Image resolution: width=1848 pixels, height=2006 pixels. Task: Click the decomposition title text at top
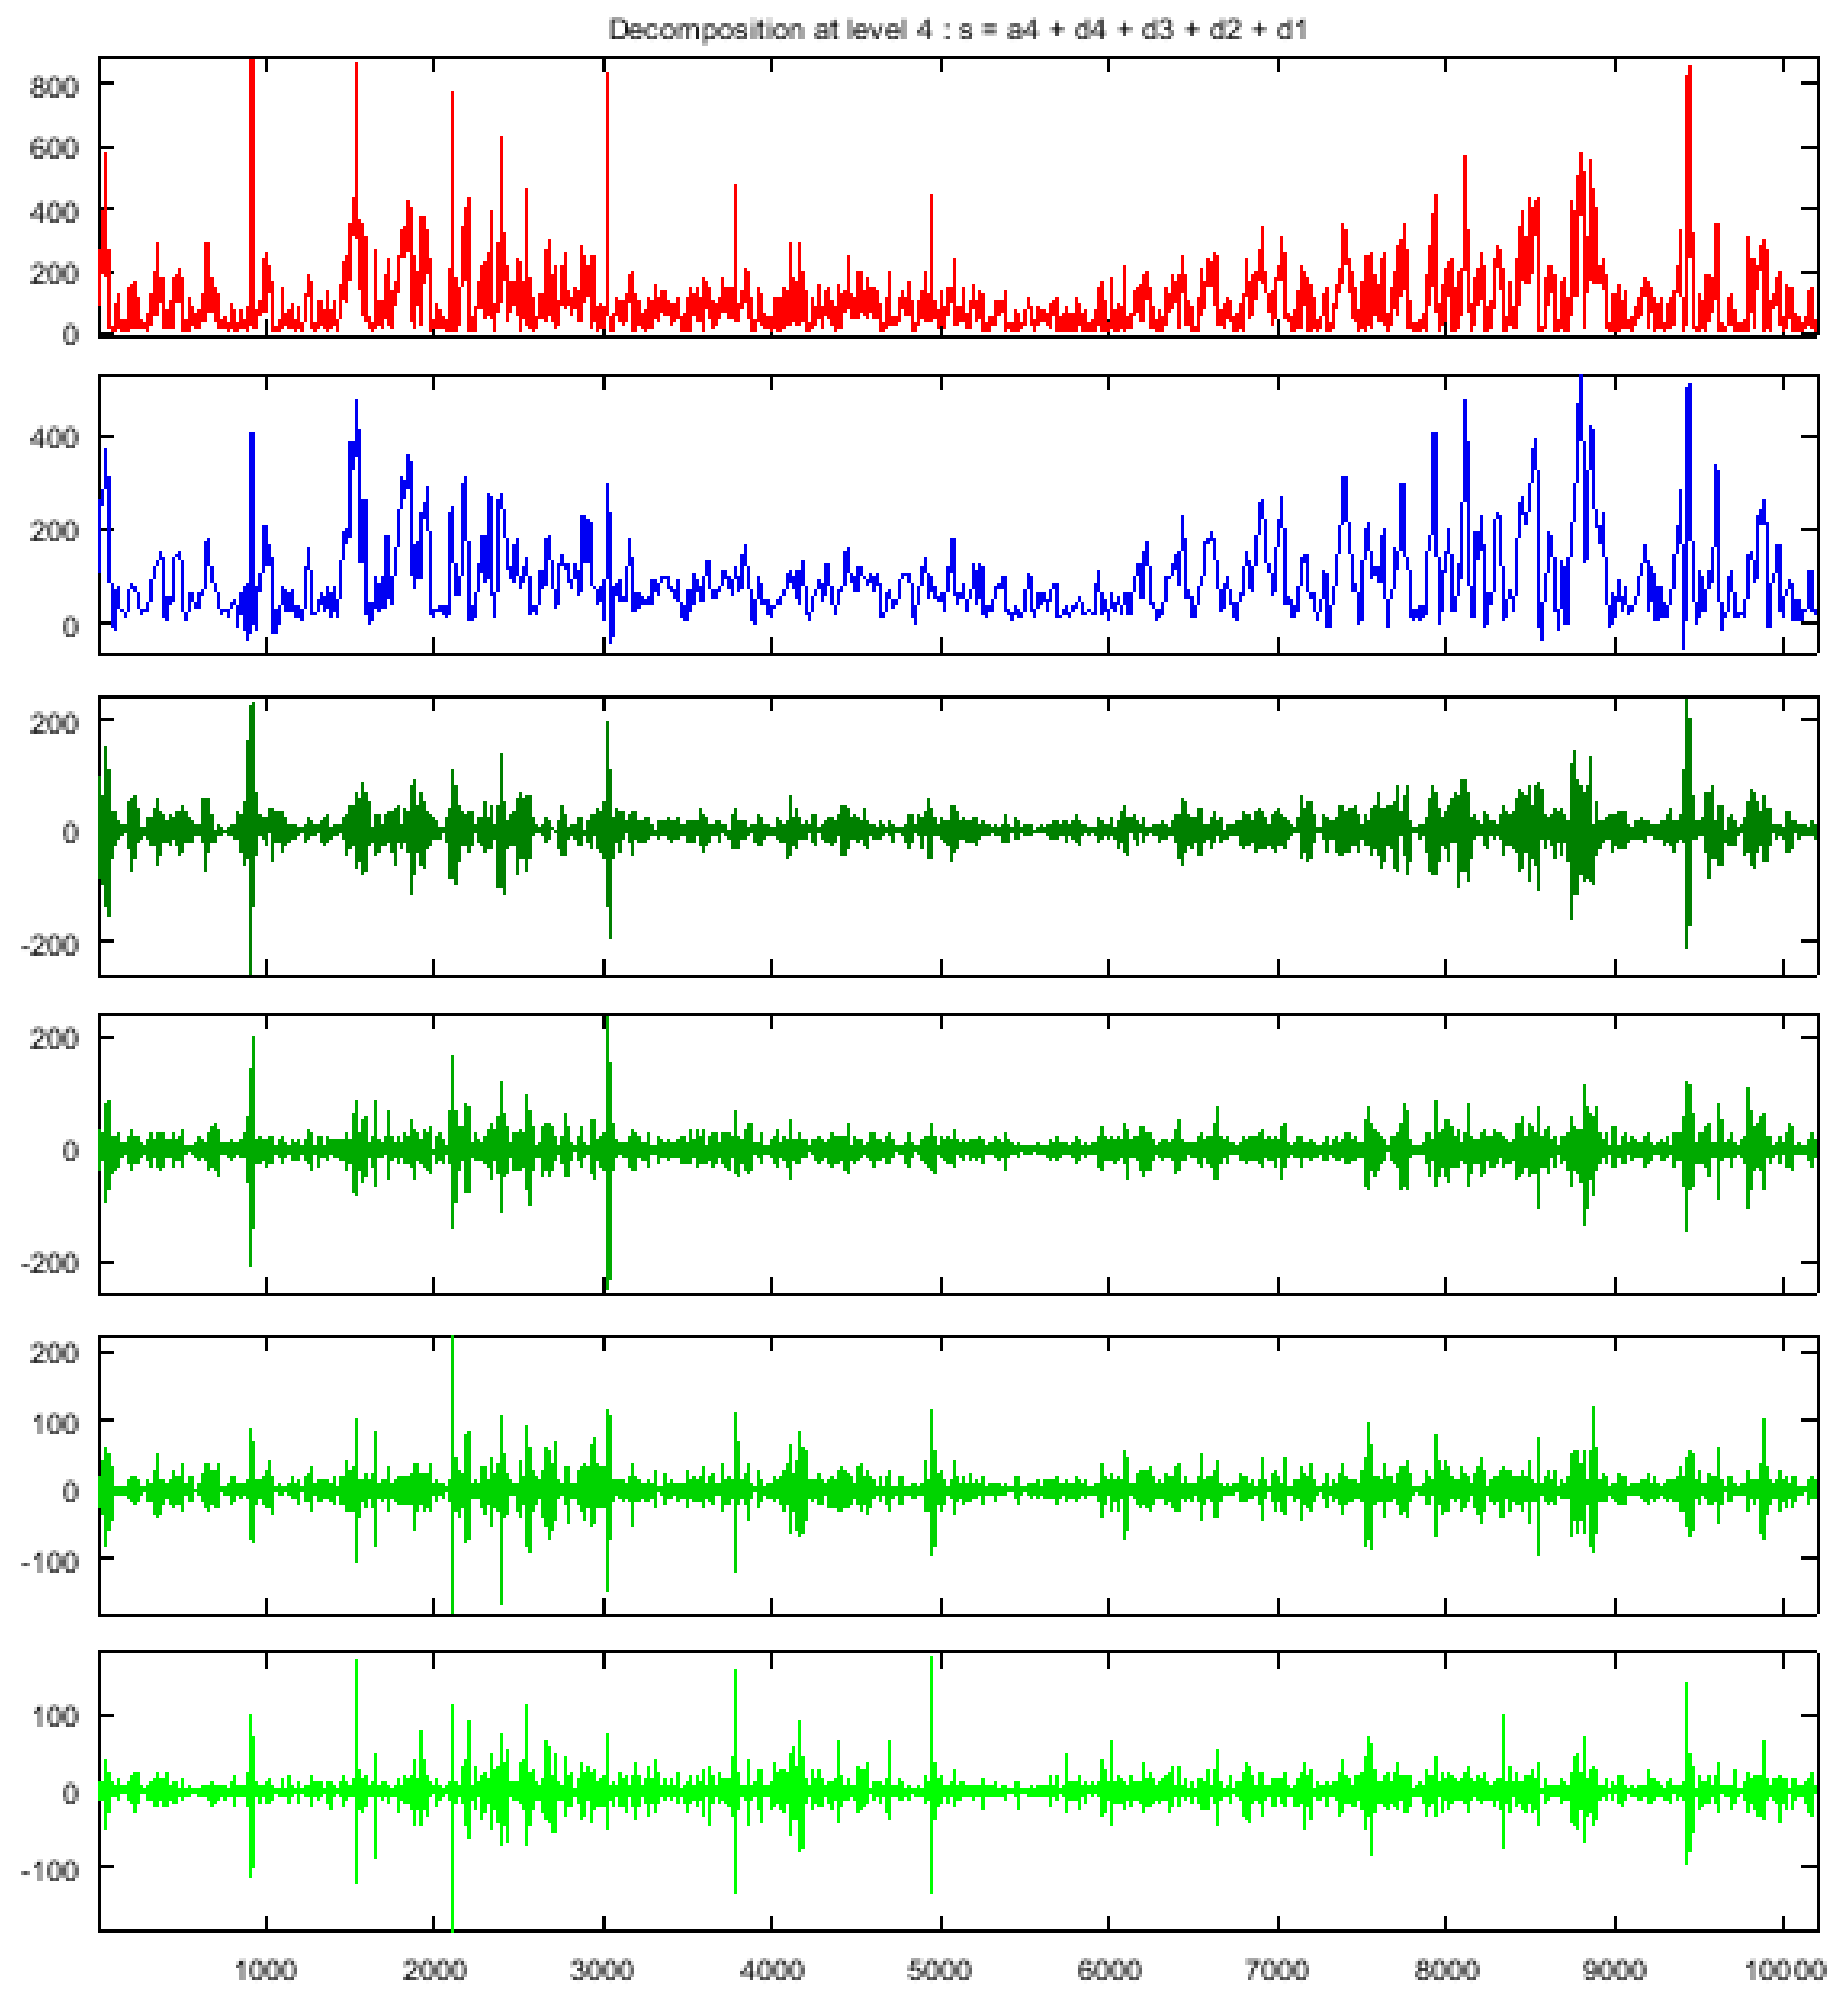pyautogui.click(x=957, y=30)
